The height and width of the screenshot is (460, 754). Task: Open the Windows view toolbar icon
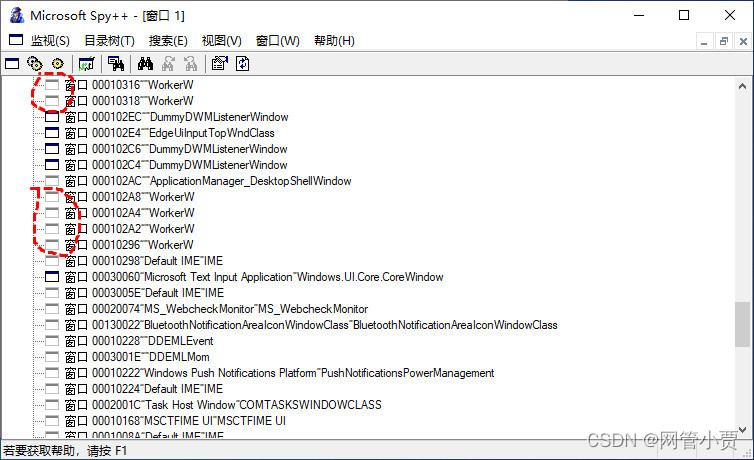pyautogui.click(x=12, y=63)
